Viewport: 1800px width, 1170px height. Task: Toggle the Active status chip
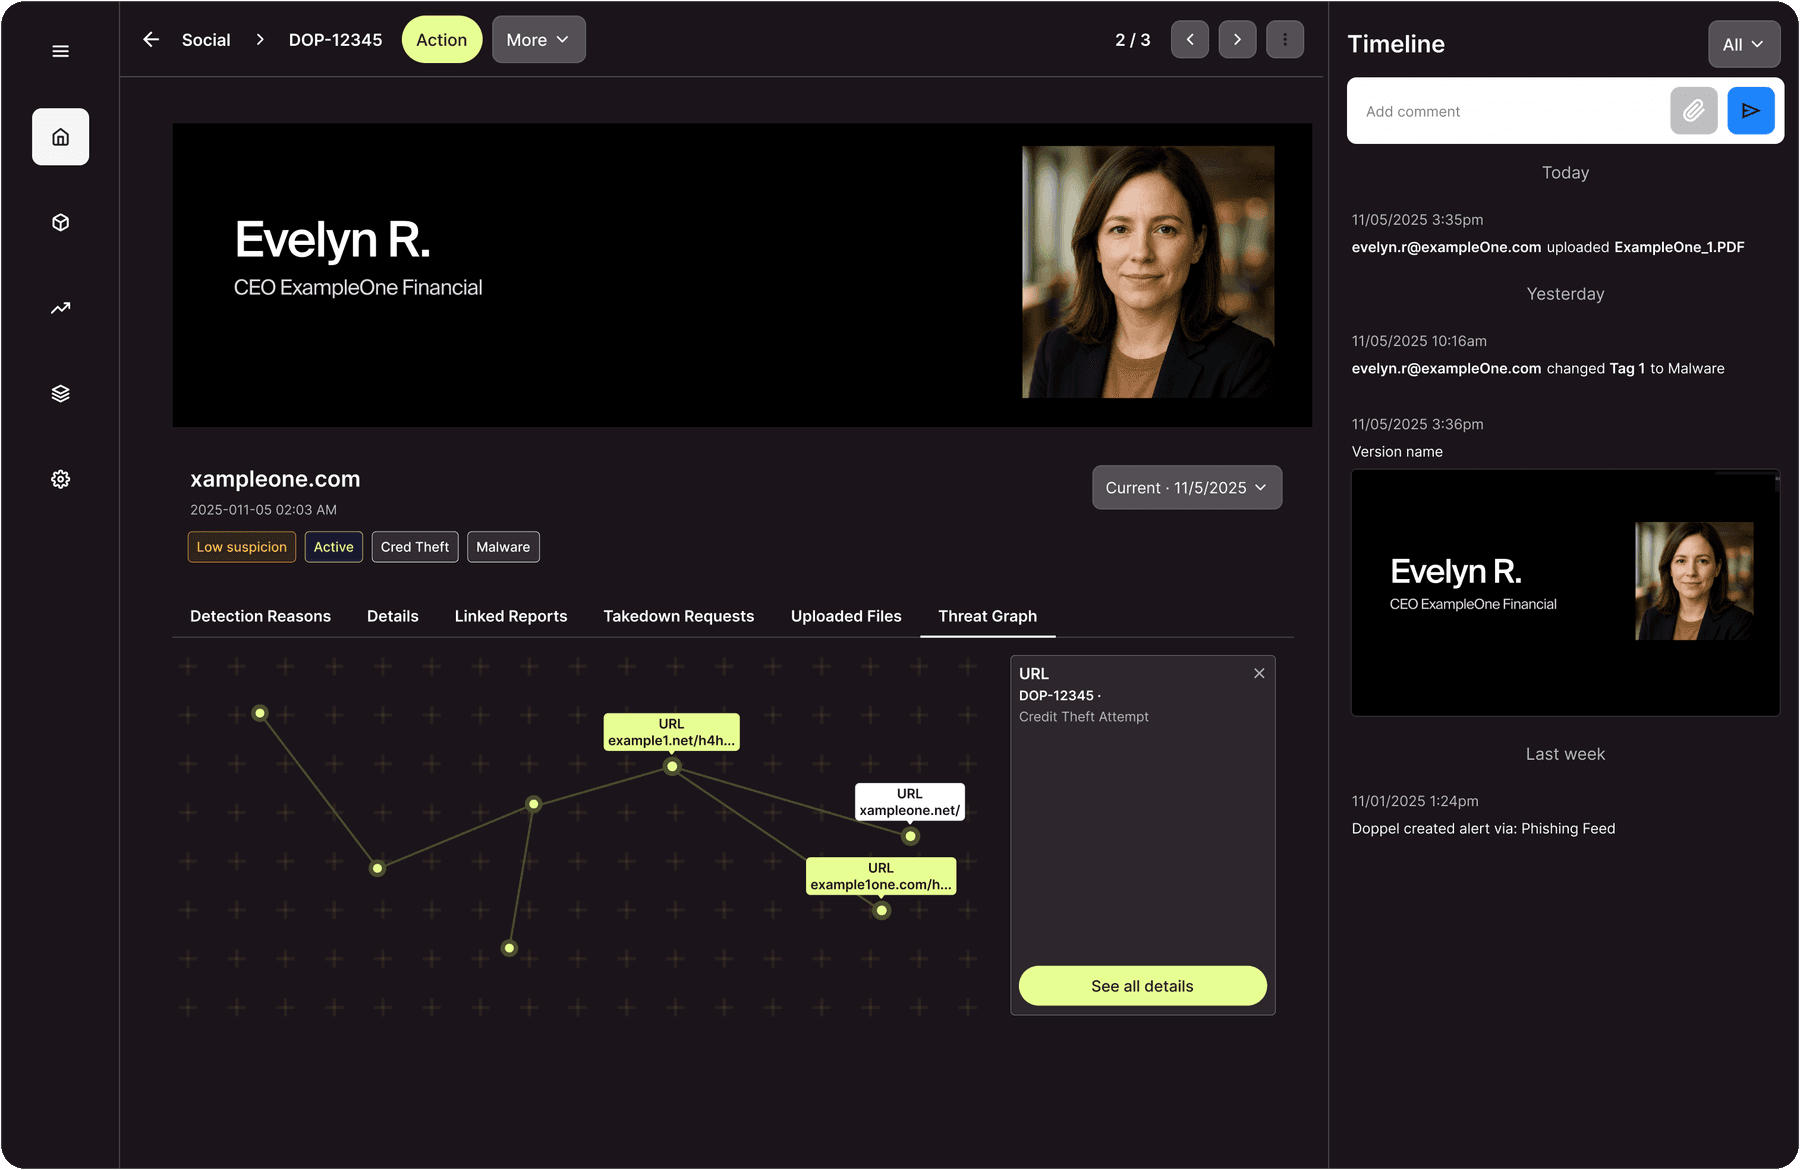point(333,547)
